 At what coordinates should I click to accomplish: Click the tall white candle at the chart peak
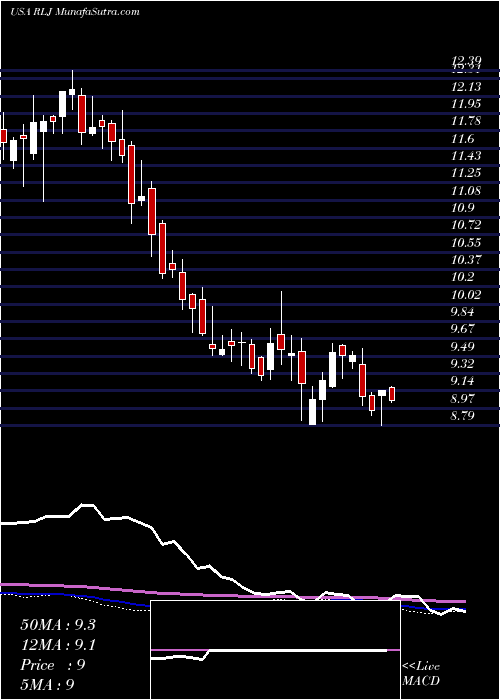click(x=62, y=104)
